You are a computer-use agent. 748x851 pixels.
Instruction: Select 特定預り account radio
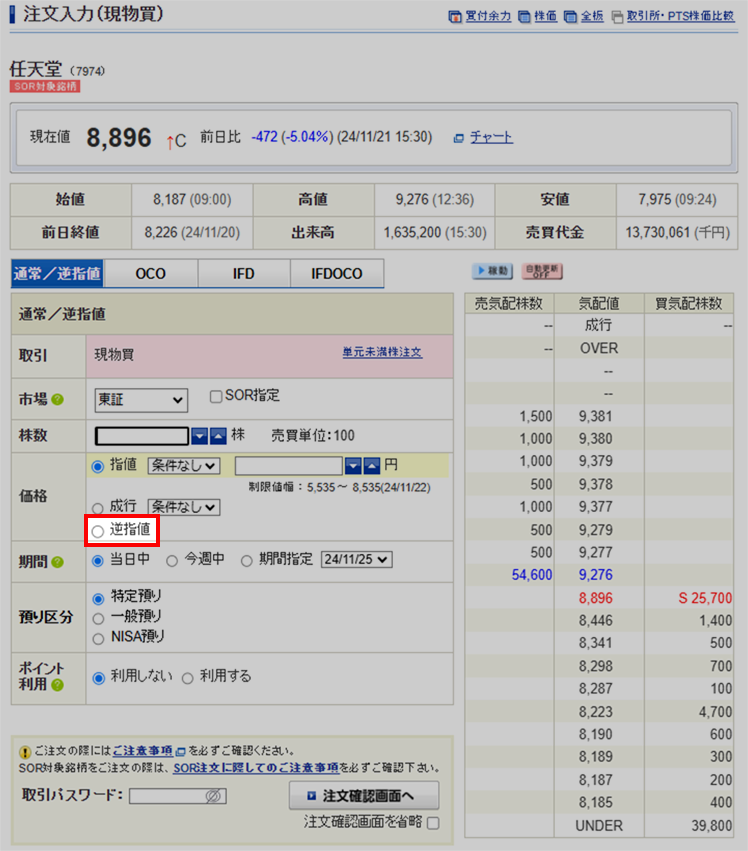click(98, 599)
